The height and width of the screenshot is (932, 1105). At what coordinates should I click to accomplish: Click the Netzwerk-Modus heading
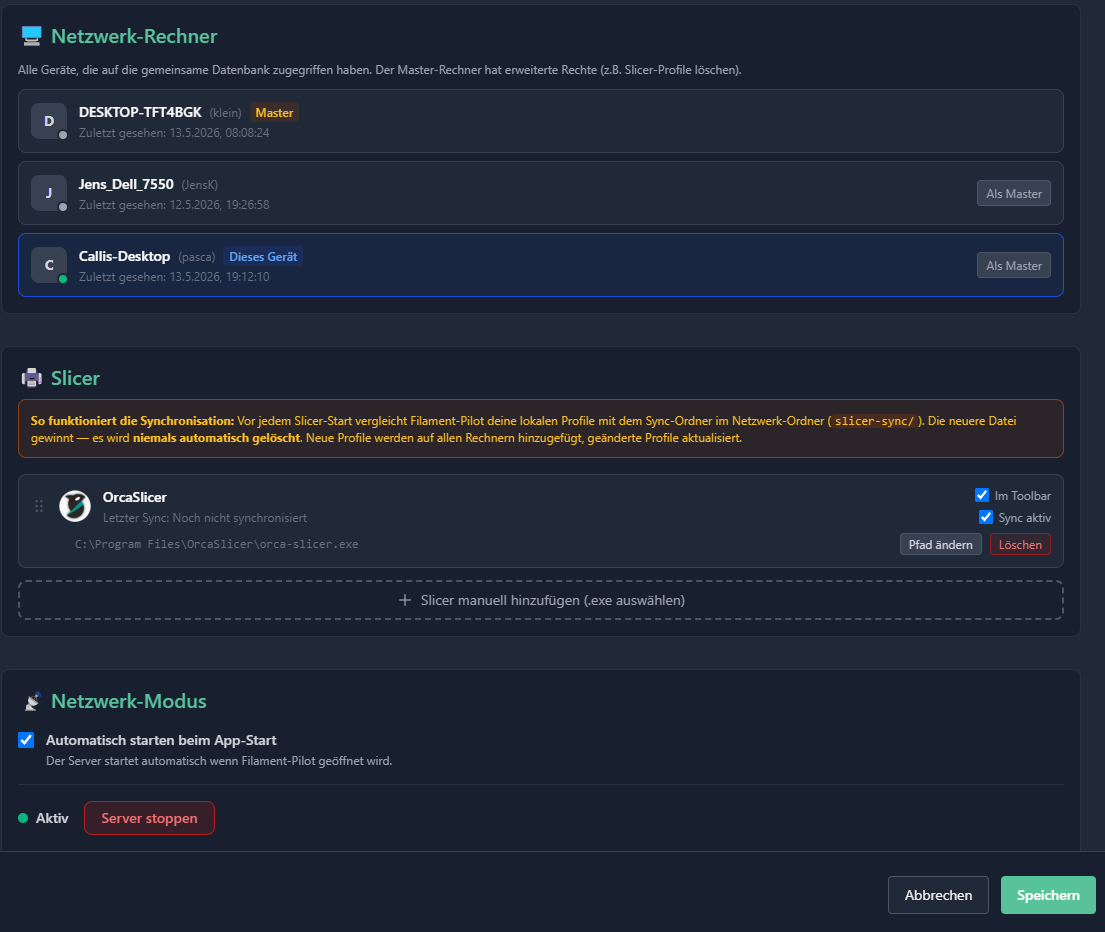(129, 701)
